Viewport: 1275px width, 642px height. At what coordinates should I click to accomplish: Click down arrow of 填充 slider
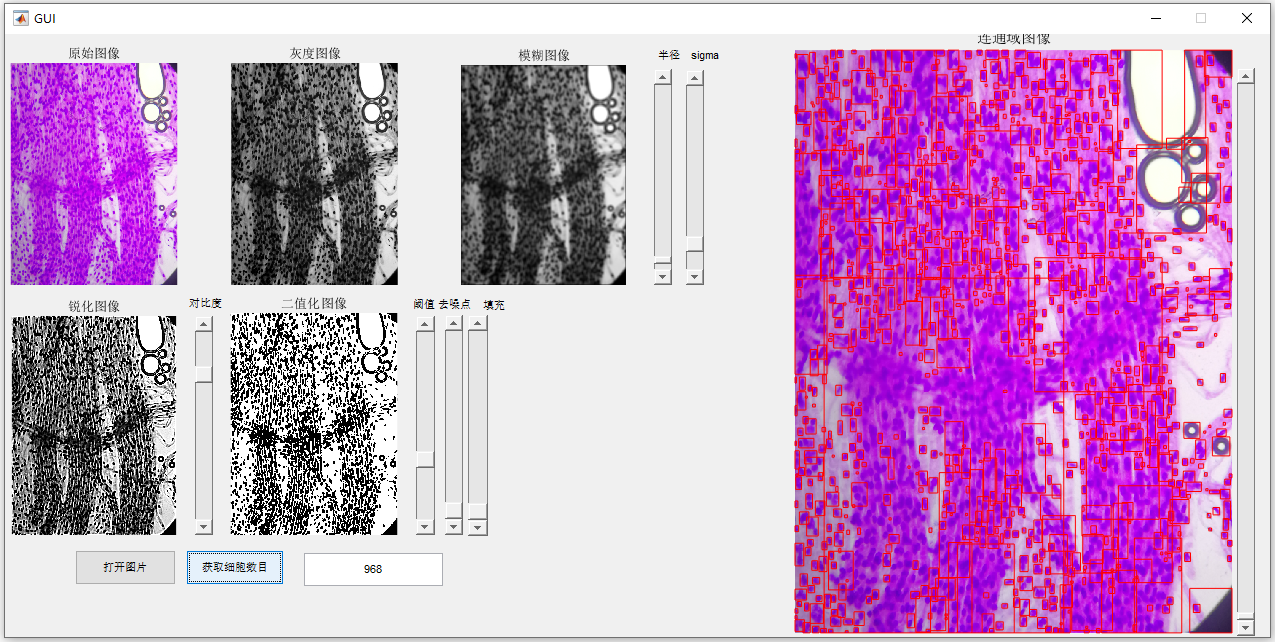[x=478, y=526]
